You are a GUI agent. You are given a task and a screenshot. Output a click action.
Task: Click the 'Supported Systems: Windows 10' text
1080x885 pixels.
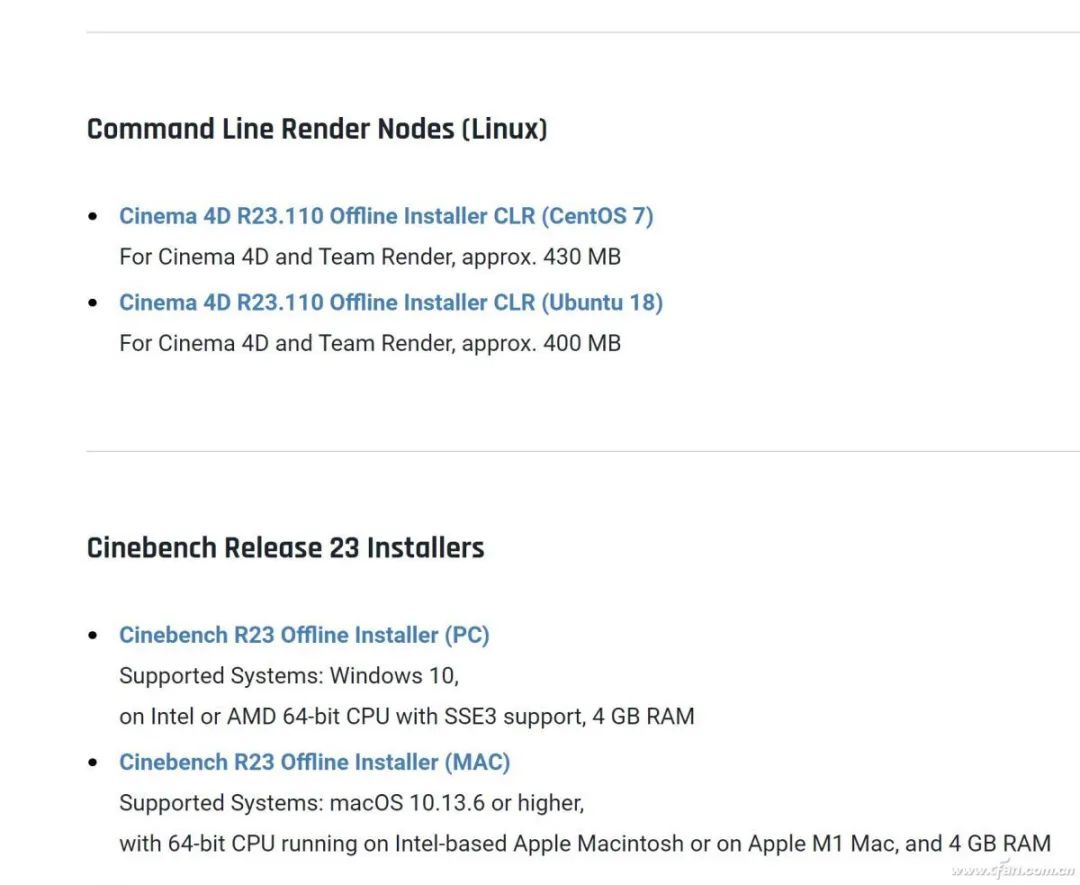[x=288, y=676]
